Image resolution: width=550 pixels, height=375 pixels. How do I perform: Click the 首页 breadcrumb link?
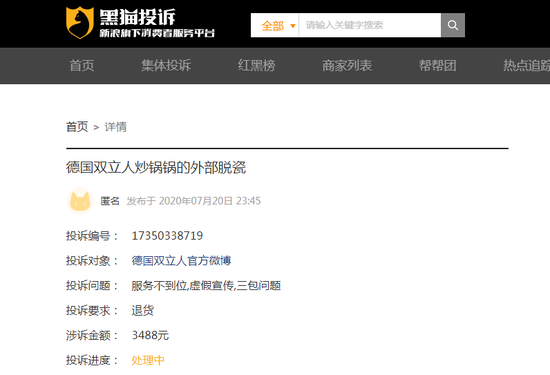click(77, 127)
